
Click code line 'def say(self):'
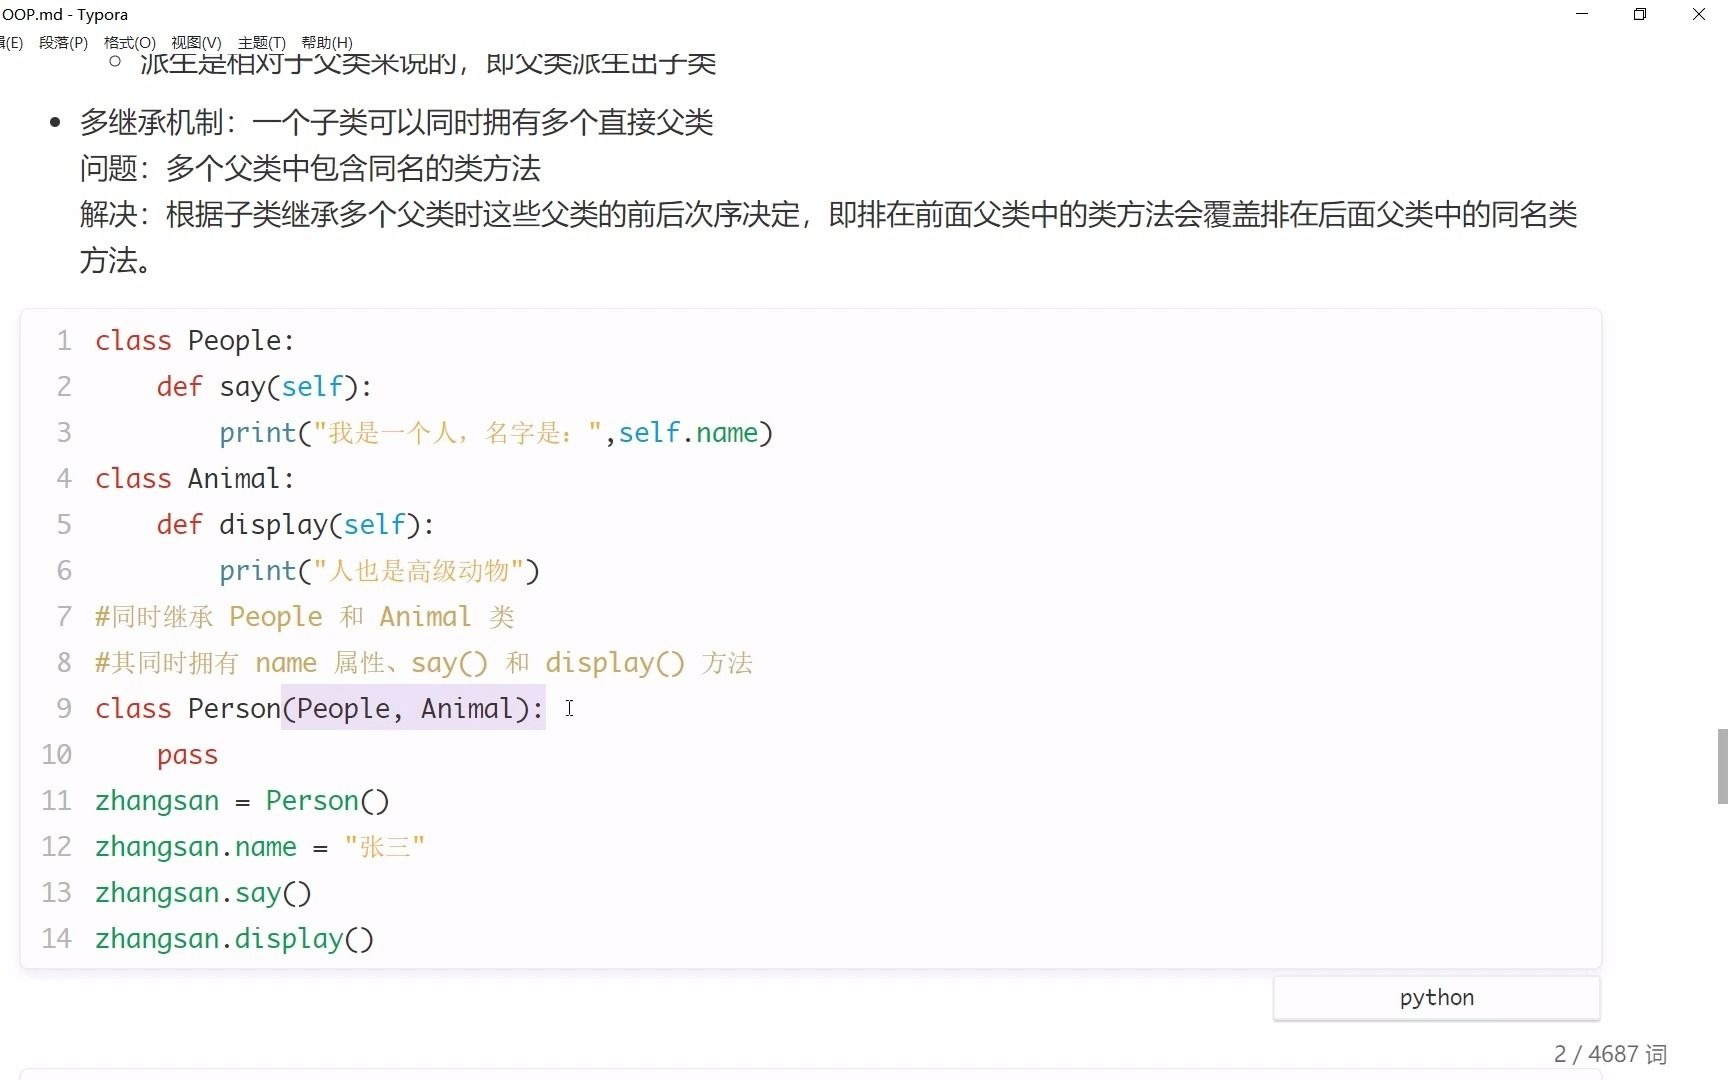pos(264,387)
